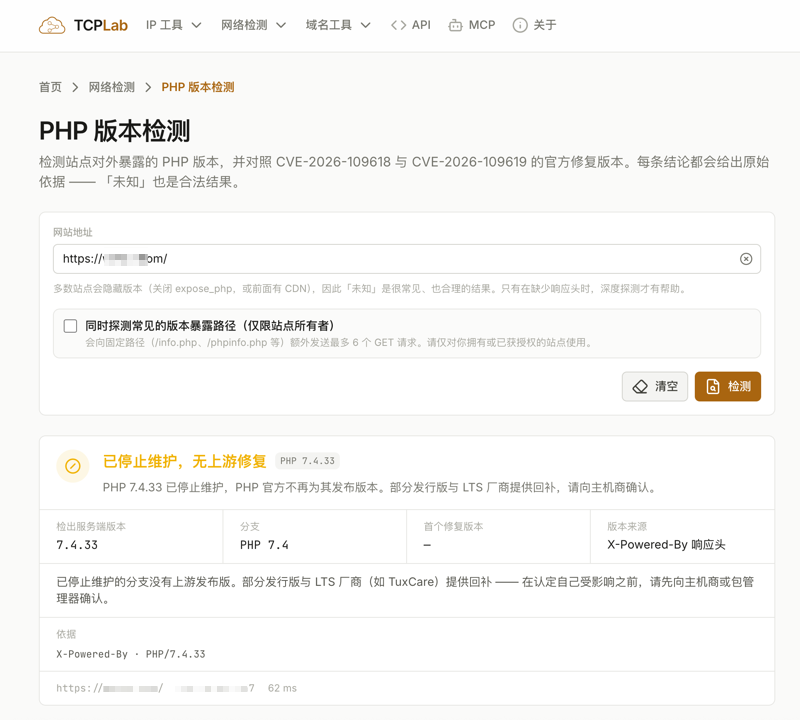Click the API code brackets icon
The image size is (800, 720).
tap(398, 25)
